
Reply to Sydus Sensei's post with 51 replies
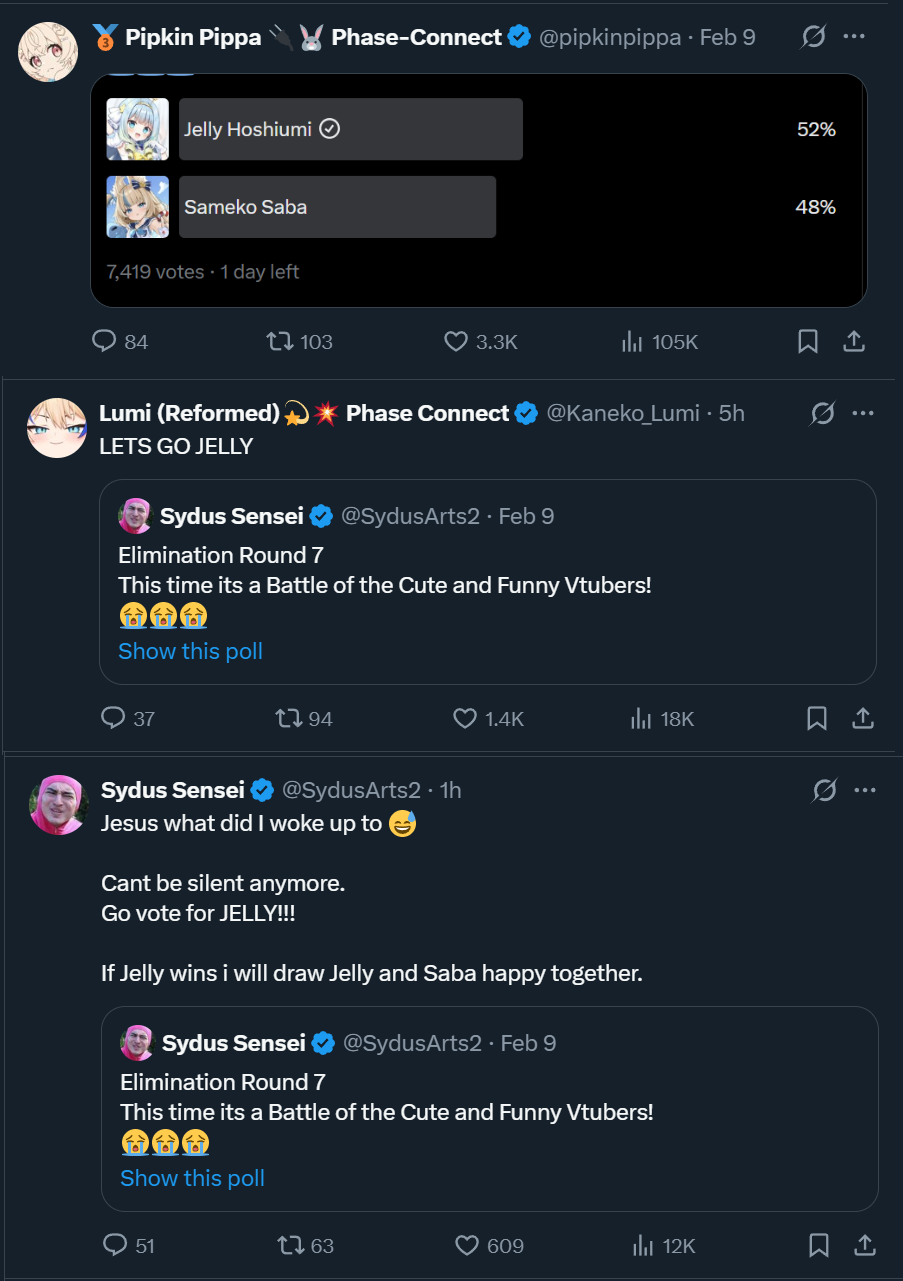[129, 1245]
